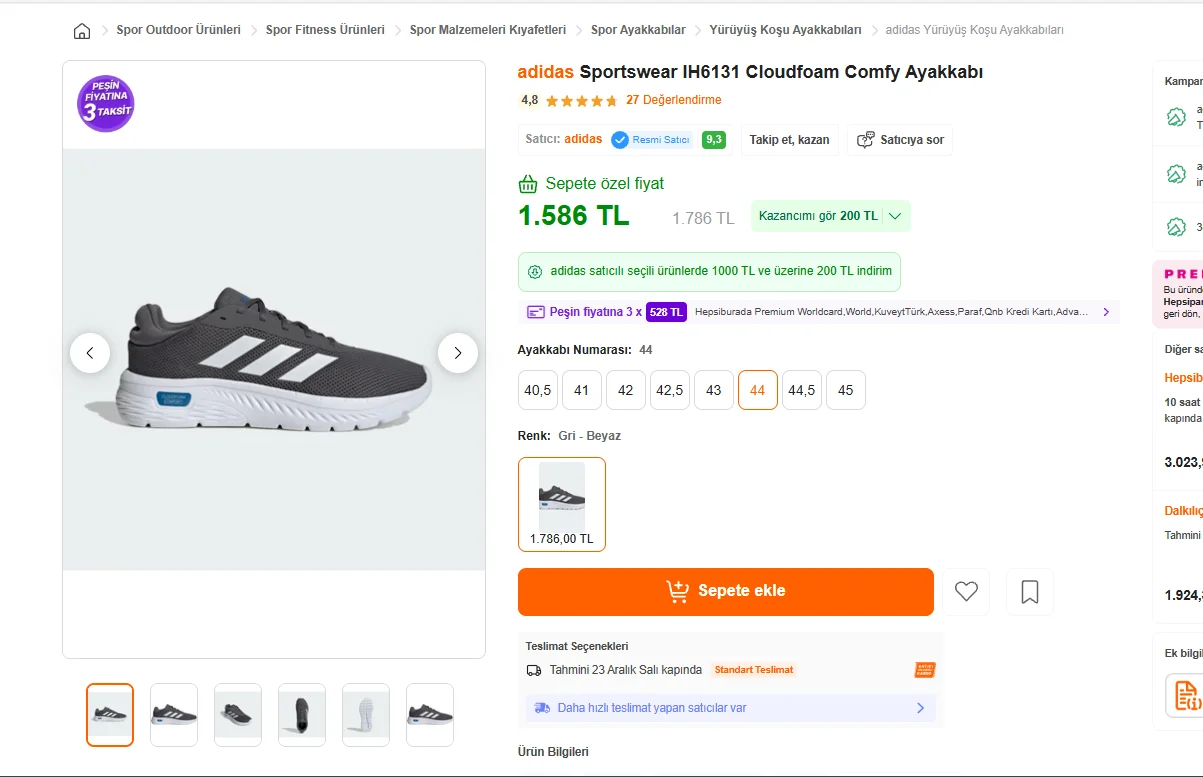Open Spor Ayakkabılar breadcrumb category
This screenshot has width=1203, height=777.
638,30
